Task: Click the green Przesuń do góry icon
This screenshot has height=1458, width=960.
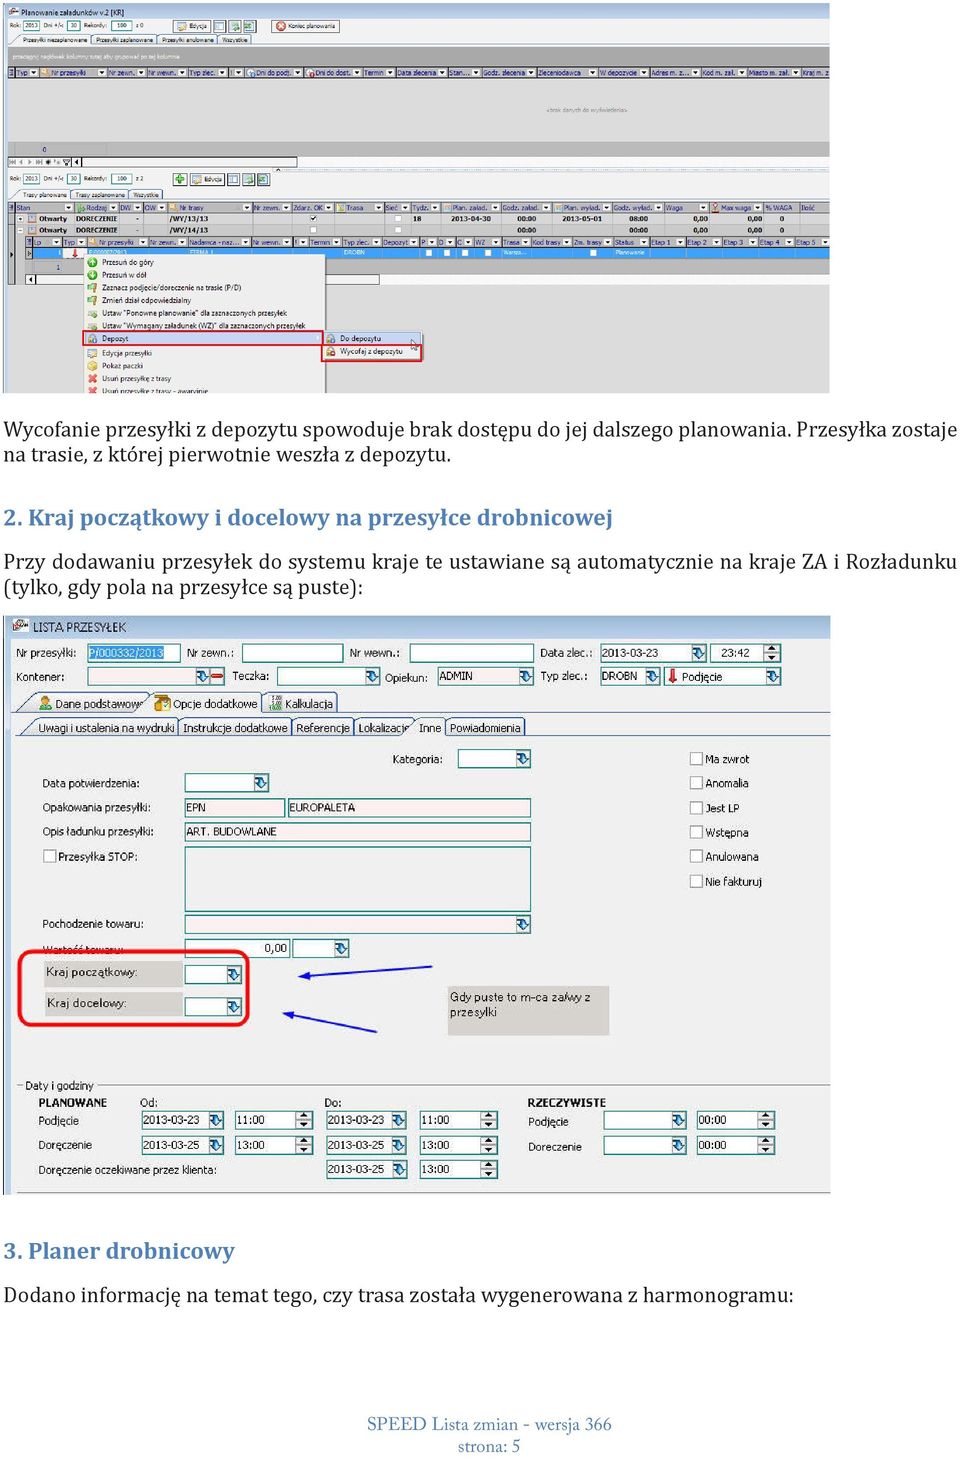Action: [x=92, y=262]
